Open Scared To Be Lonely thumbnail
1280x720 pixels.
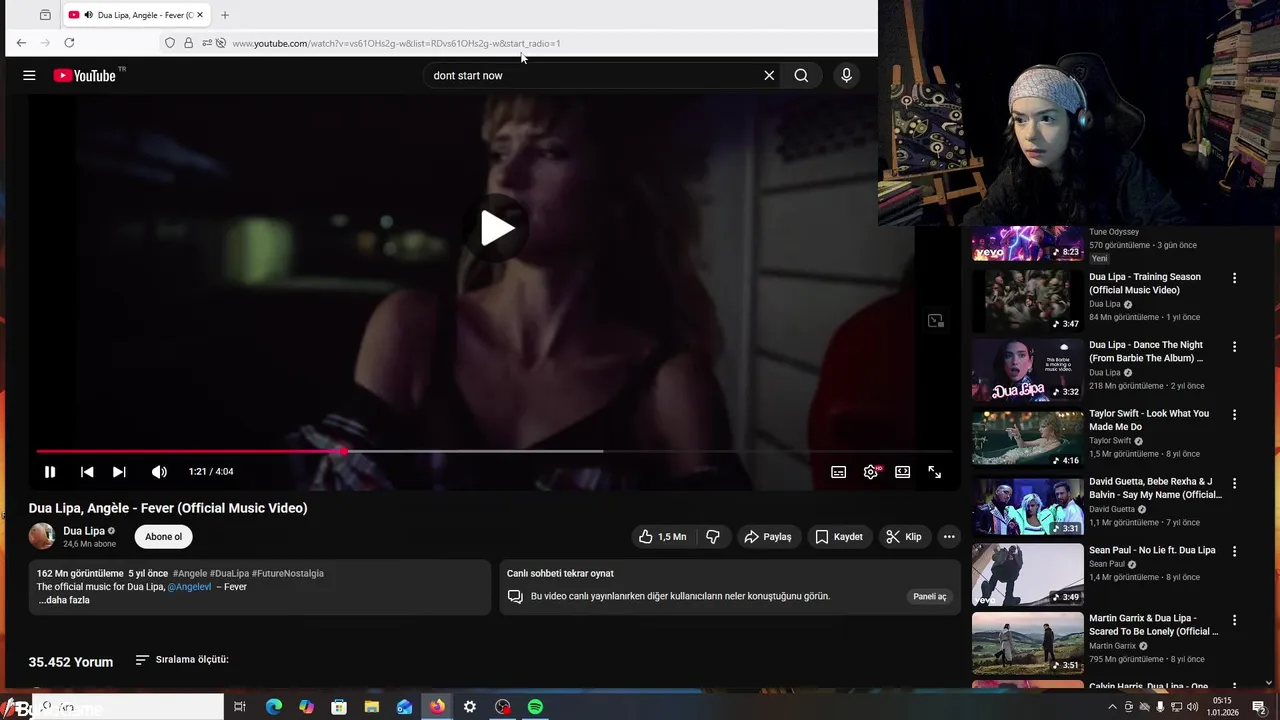click(1028, 643)
